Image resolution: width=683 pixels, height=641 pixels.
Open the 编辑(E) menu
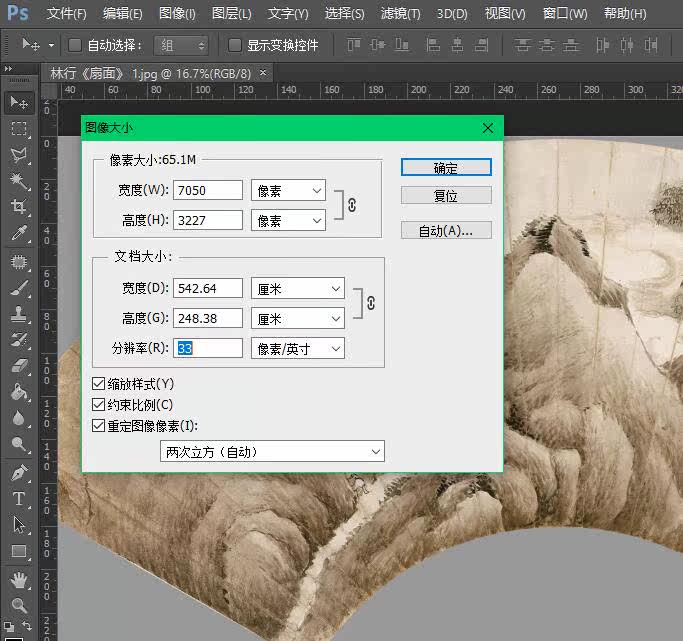(123, 14)
